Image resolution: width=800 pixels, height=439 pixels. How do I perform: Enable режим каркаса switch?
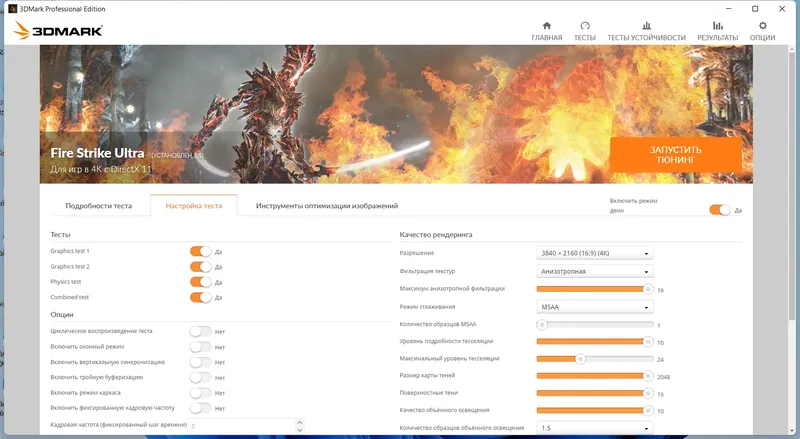tap(200, 393)
